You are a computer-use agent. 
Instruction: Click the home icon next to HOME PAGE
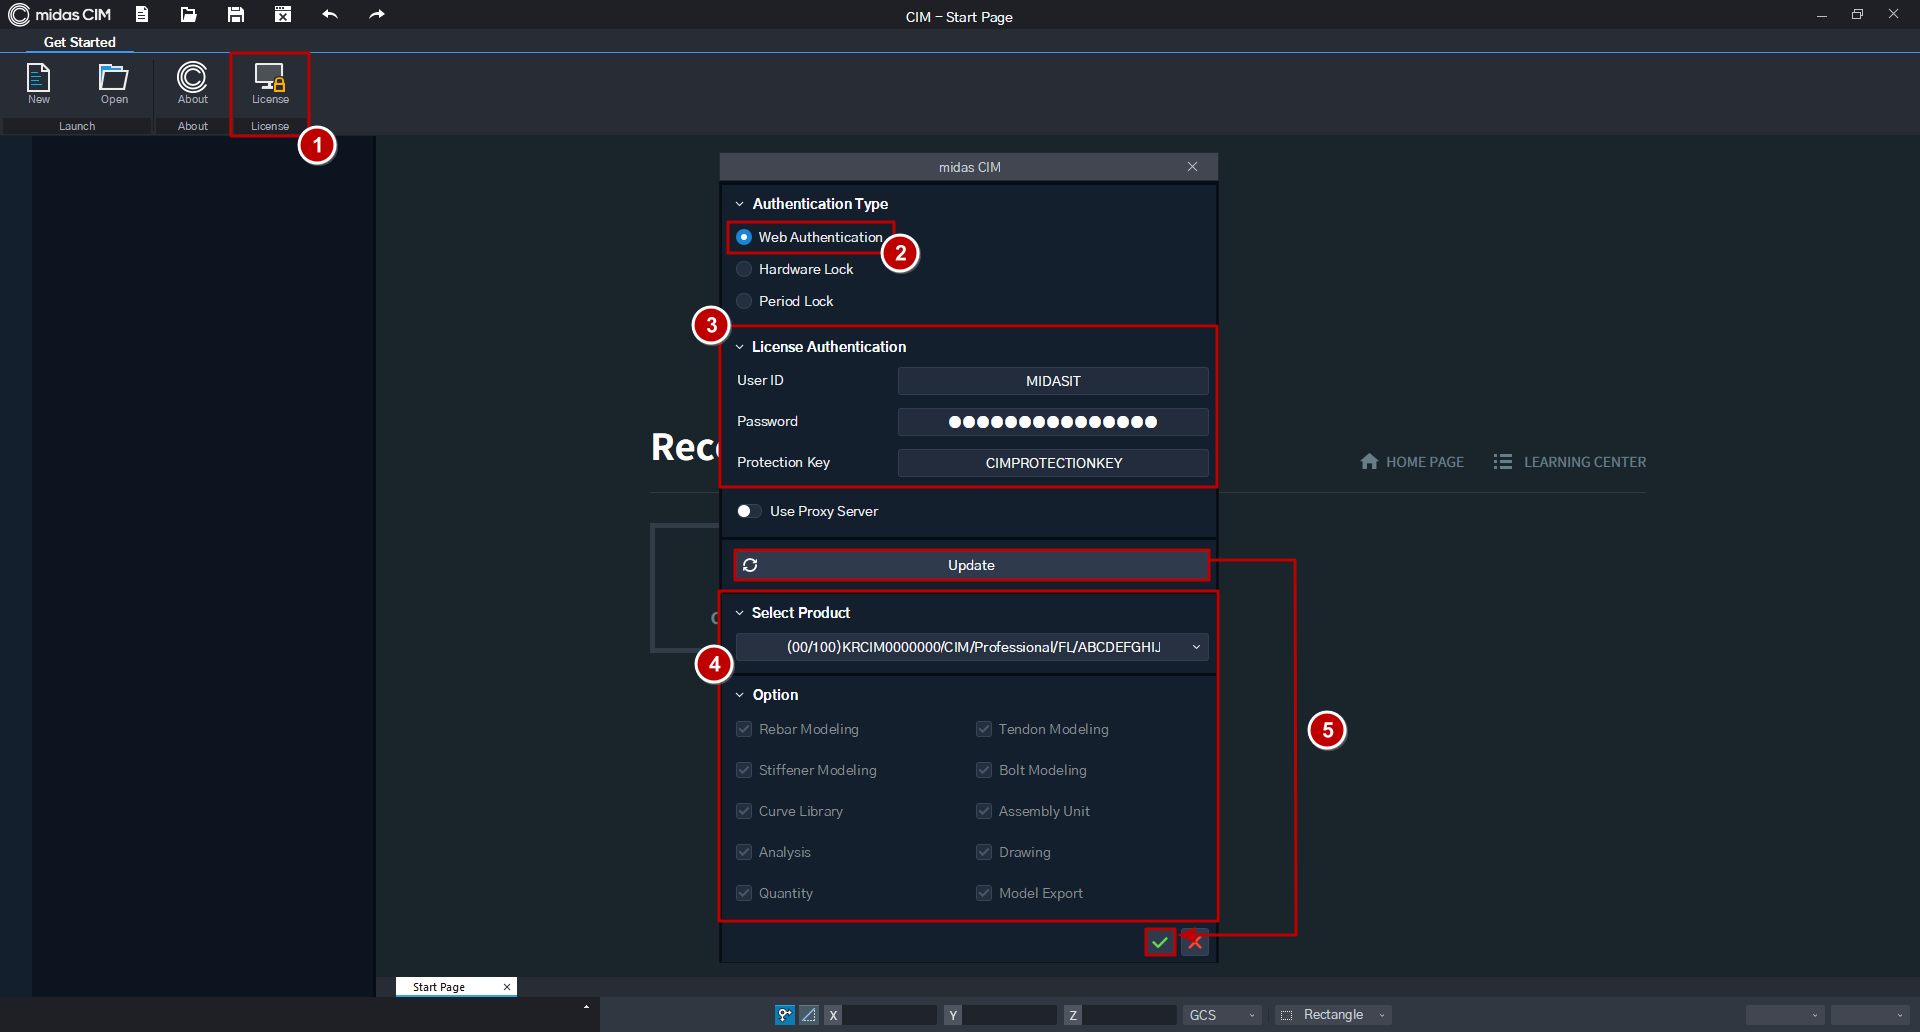click(1369, 461)
